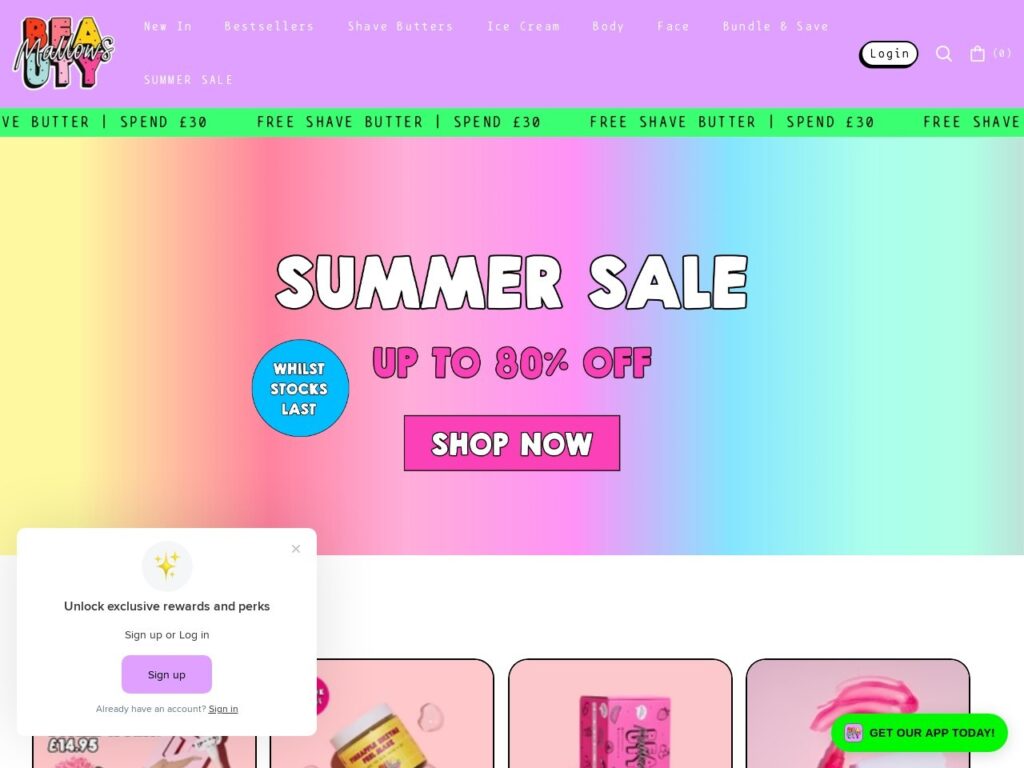The image size is (1024, 768).
Task: Select Body in navigation
Action: (x=608, y=27)
